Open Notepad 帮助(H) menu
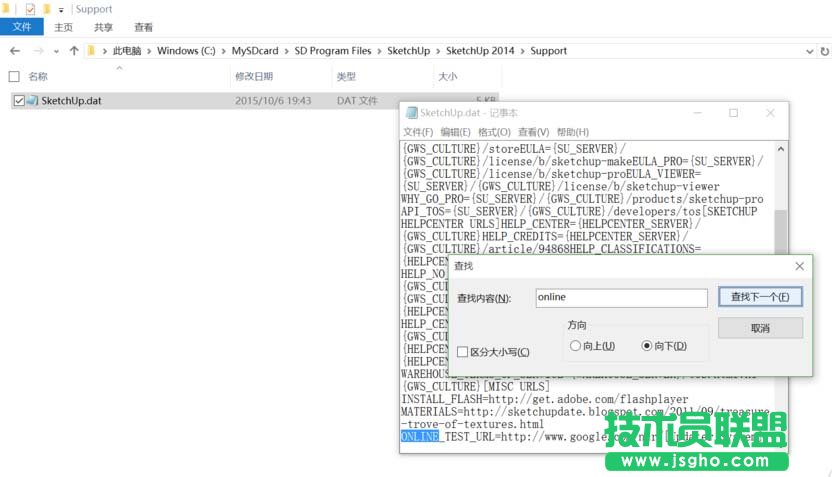 573,132
